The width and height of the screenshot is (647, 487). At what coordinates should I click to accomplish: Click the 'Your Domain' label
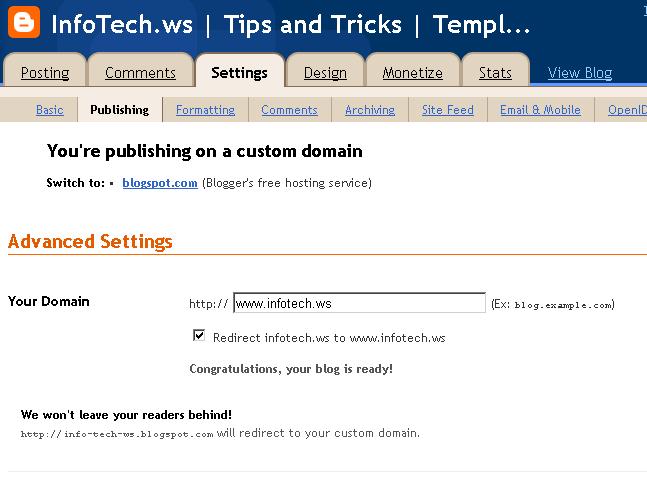coord(49,301)
